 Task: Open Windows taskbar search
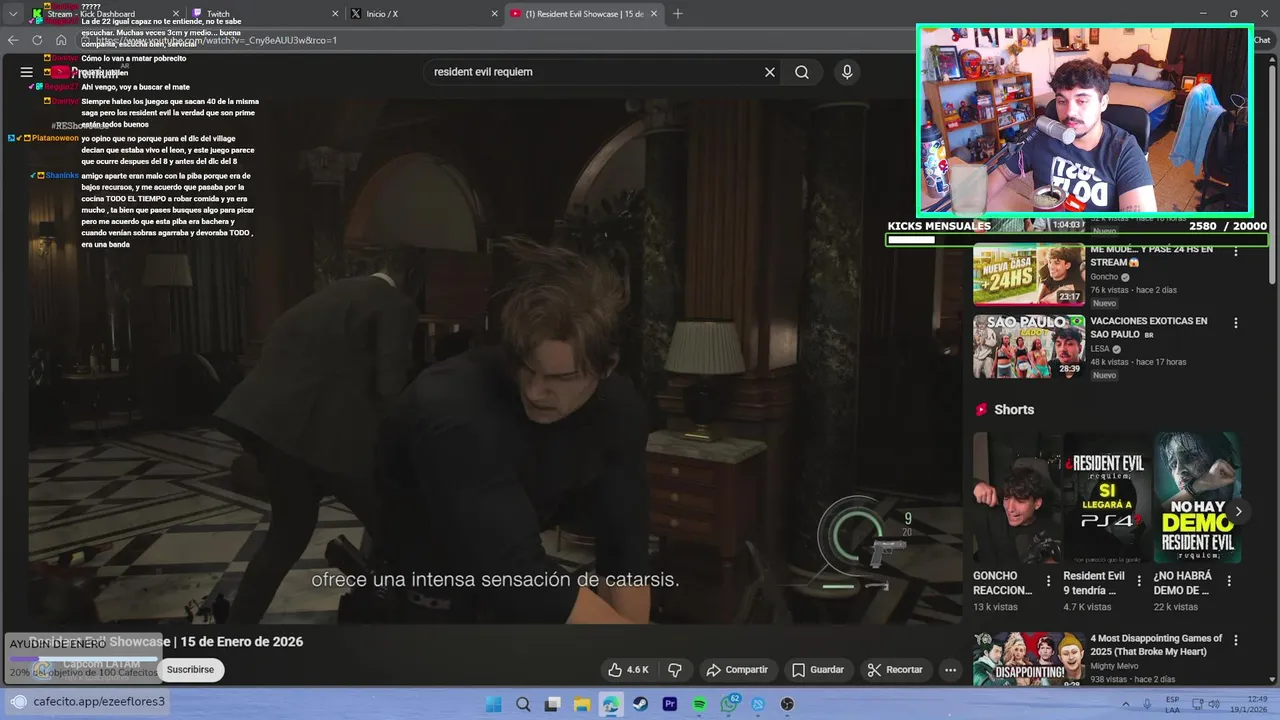point(523,704)
